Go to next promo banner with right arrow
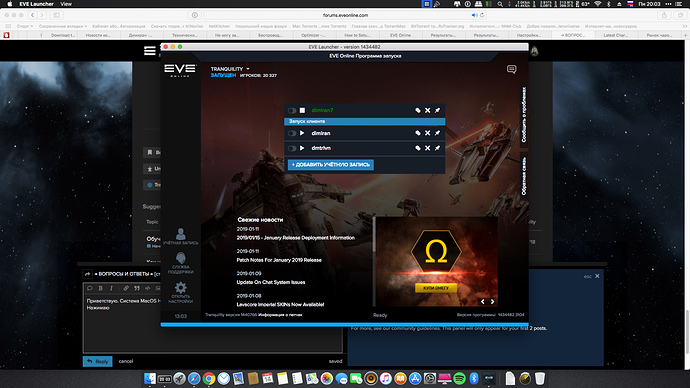Image resolution: width=690 pixels, height=388 pixels. click(492, 301)
